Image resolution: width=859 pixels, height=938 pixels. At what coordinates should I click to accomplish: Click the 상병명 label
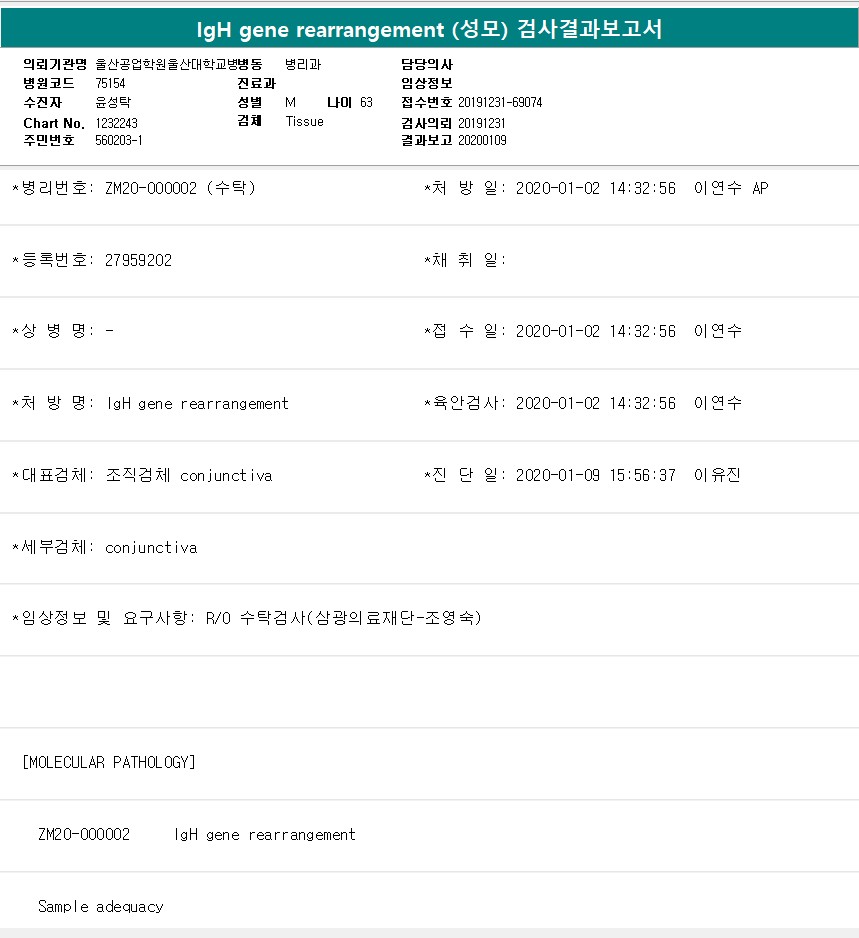coord(53,331)
